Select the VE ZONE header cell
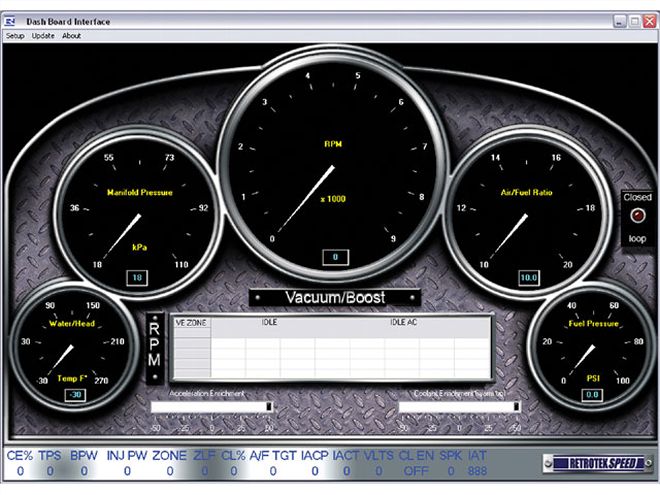Screen dimensions: 660x495 tap(191, 323)
